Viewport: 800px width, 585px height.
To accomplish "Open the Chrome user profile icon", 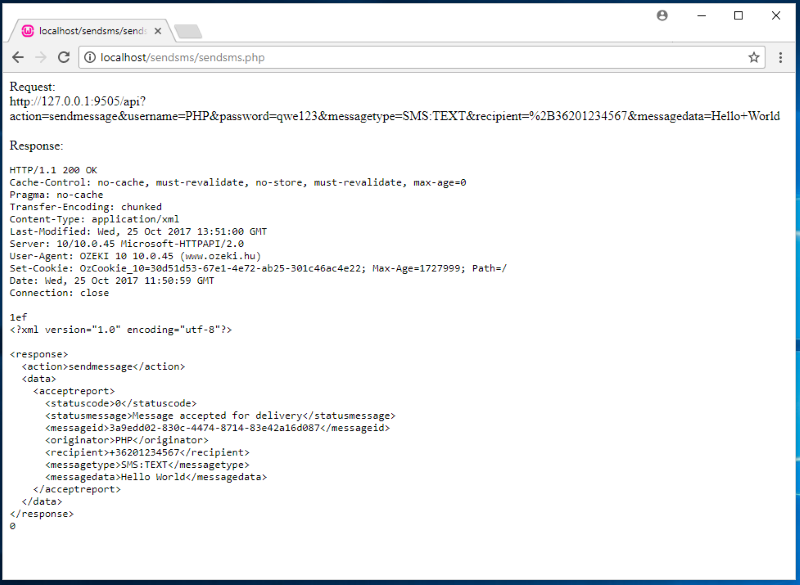I will coord(662,15).
